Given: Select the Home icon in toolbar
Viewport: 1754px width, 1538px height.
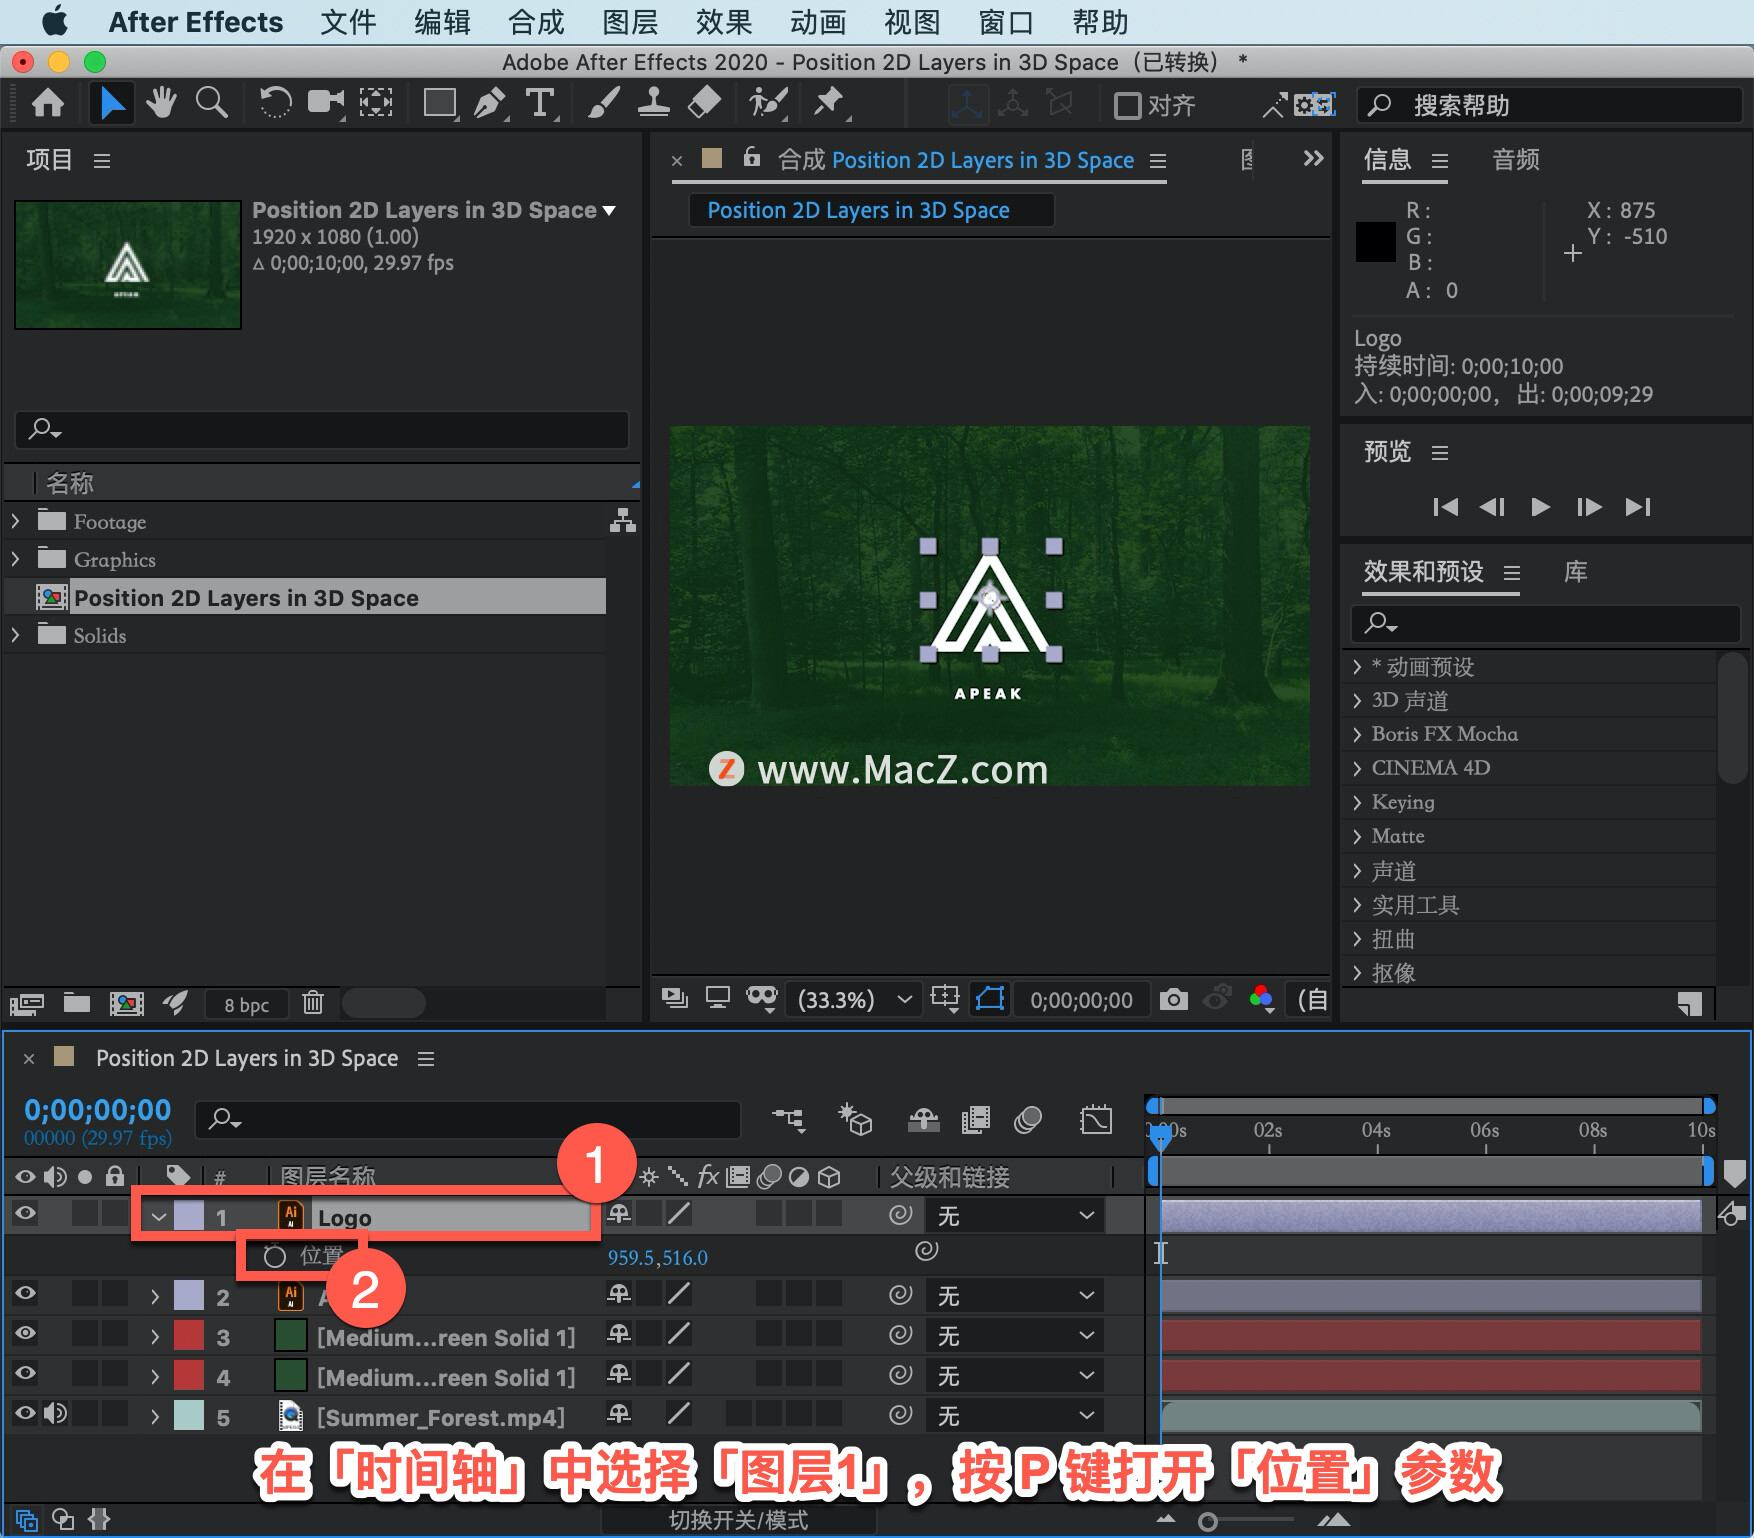Looking at the screenshot, I should tap(48, 103).
